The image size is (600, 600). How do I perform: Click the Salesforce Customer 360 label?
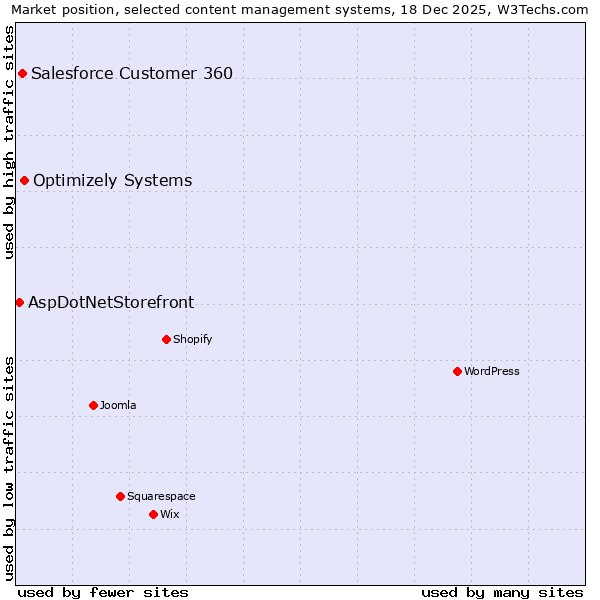click(132, 73)
